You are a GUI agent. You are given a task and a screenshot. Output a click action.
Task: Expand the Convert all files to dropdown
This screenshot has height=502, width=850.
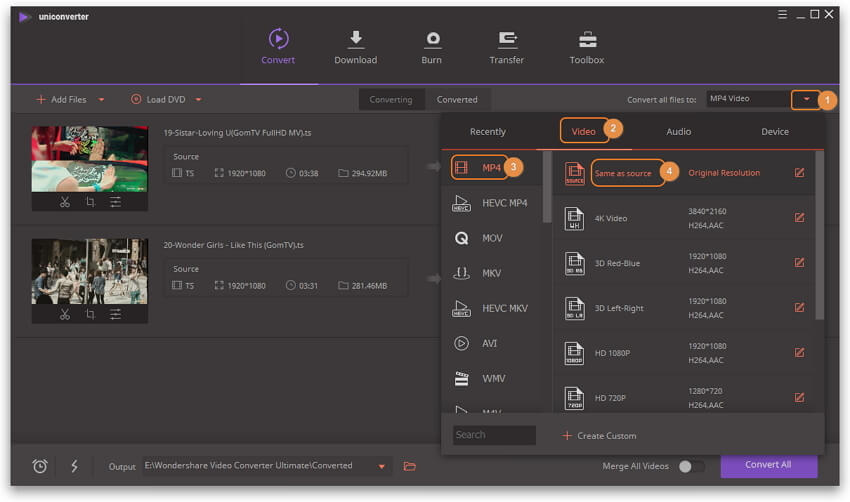805,99
